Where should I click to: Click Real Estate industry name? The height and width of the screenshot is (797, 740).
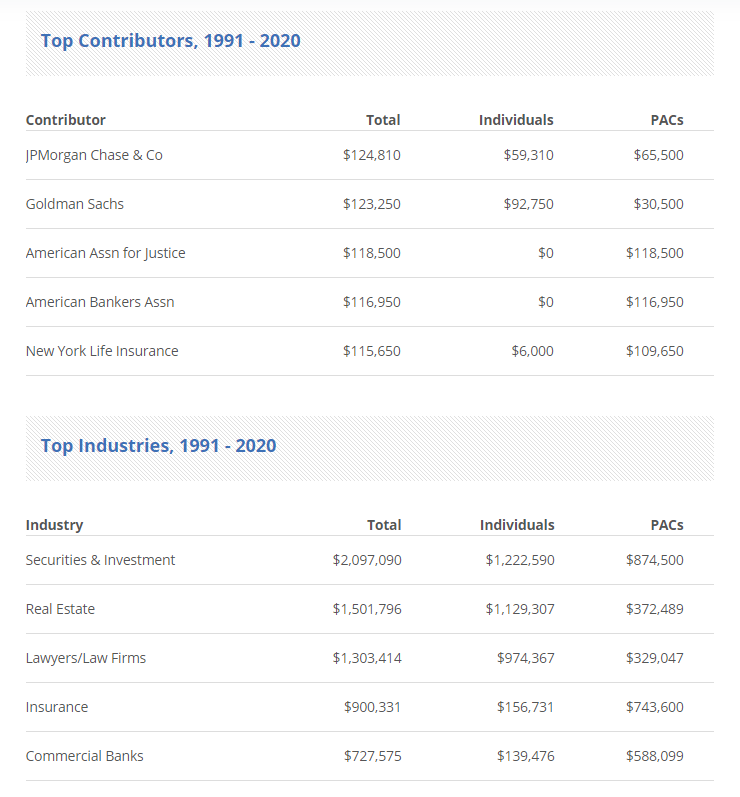(x=60, y=609)
